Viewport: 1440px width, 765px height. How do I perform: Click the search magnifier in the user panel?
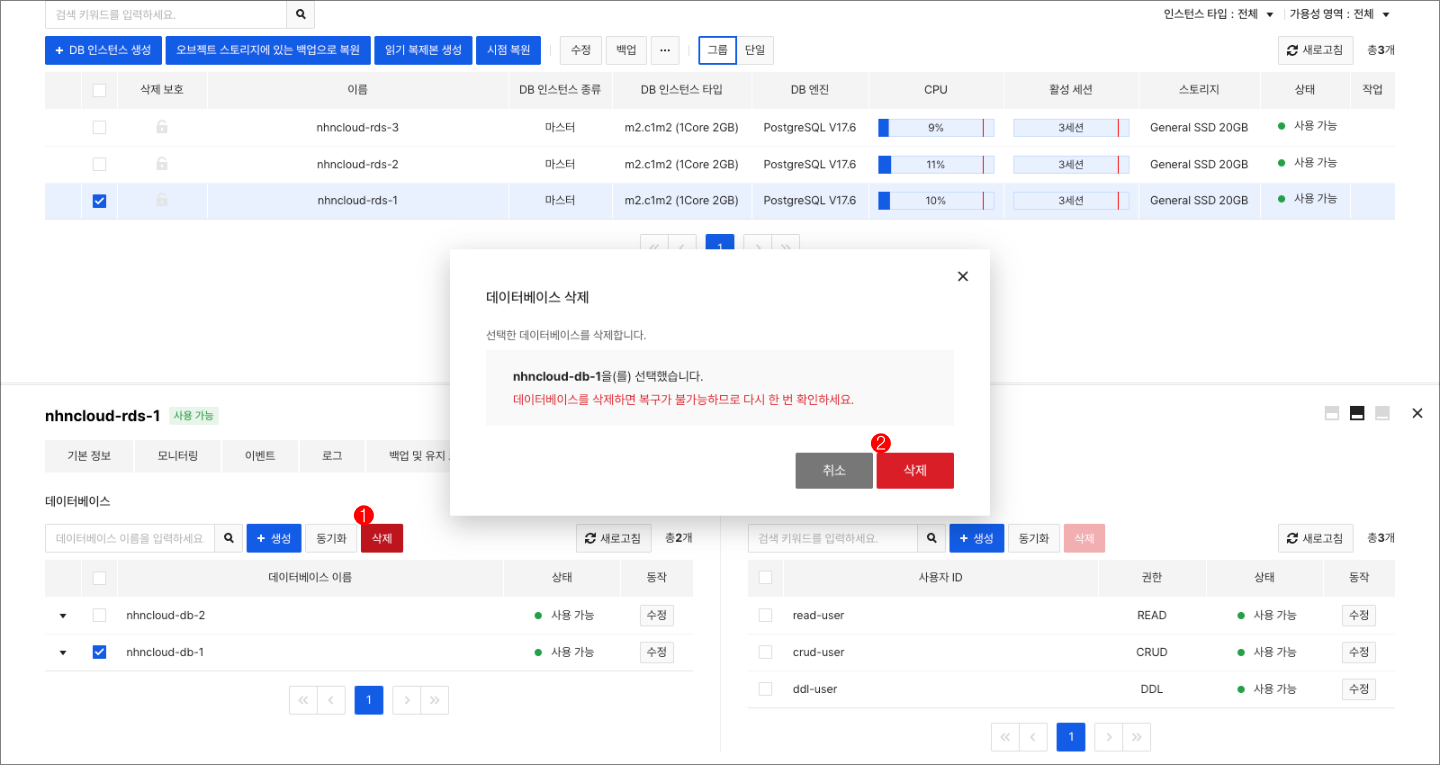coord(931,537)
